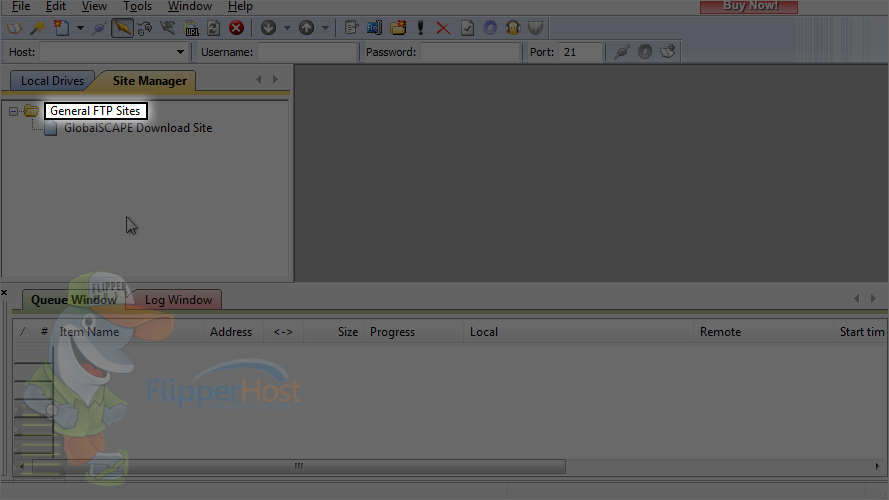Open the Help menu
The image size is (889, 500).
click(x=240, y=6)
